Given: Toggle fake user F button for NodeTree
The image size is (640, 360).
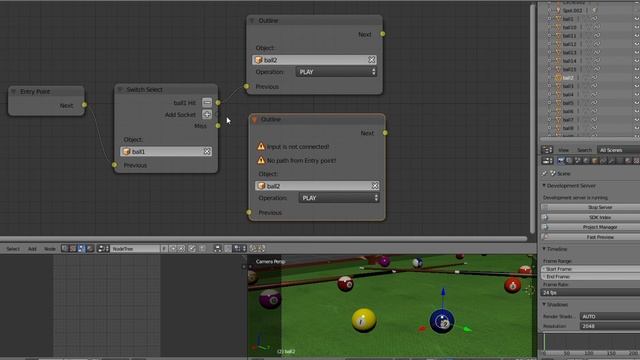Looking at the screenshot, I should click(164, 249).
